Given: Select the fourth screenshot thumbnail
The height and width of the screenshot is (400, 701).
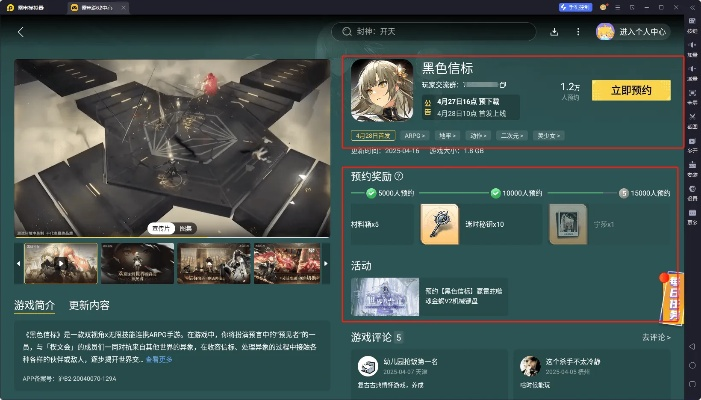Looking at the screenshot, I should point(287,263).
